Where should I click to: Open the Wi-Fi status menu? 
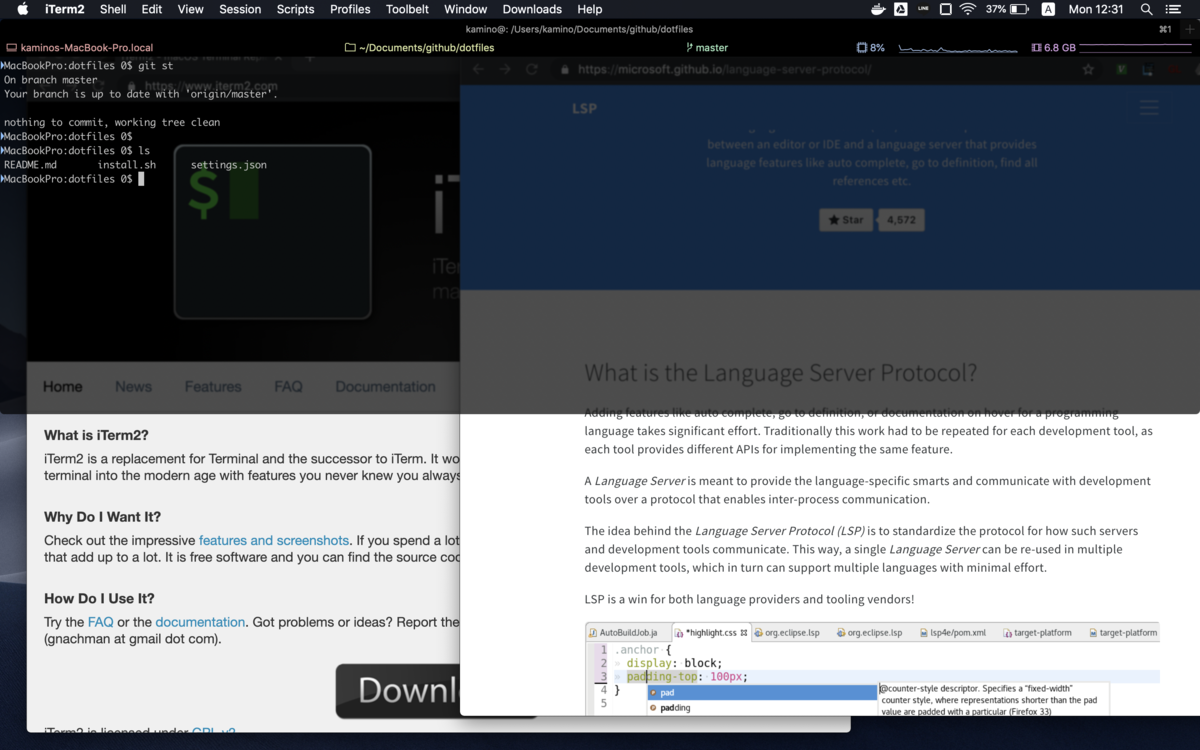click(x=968, y=9)
